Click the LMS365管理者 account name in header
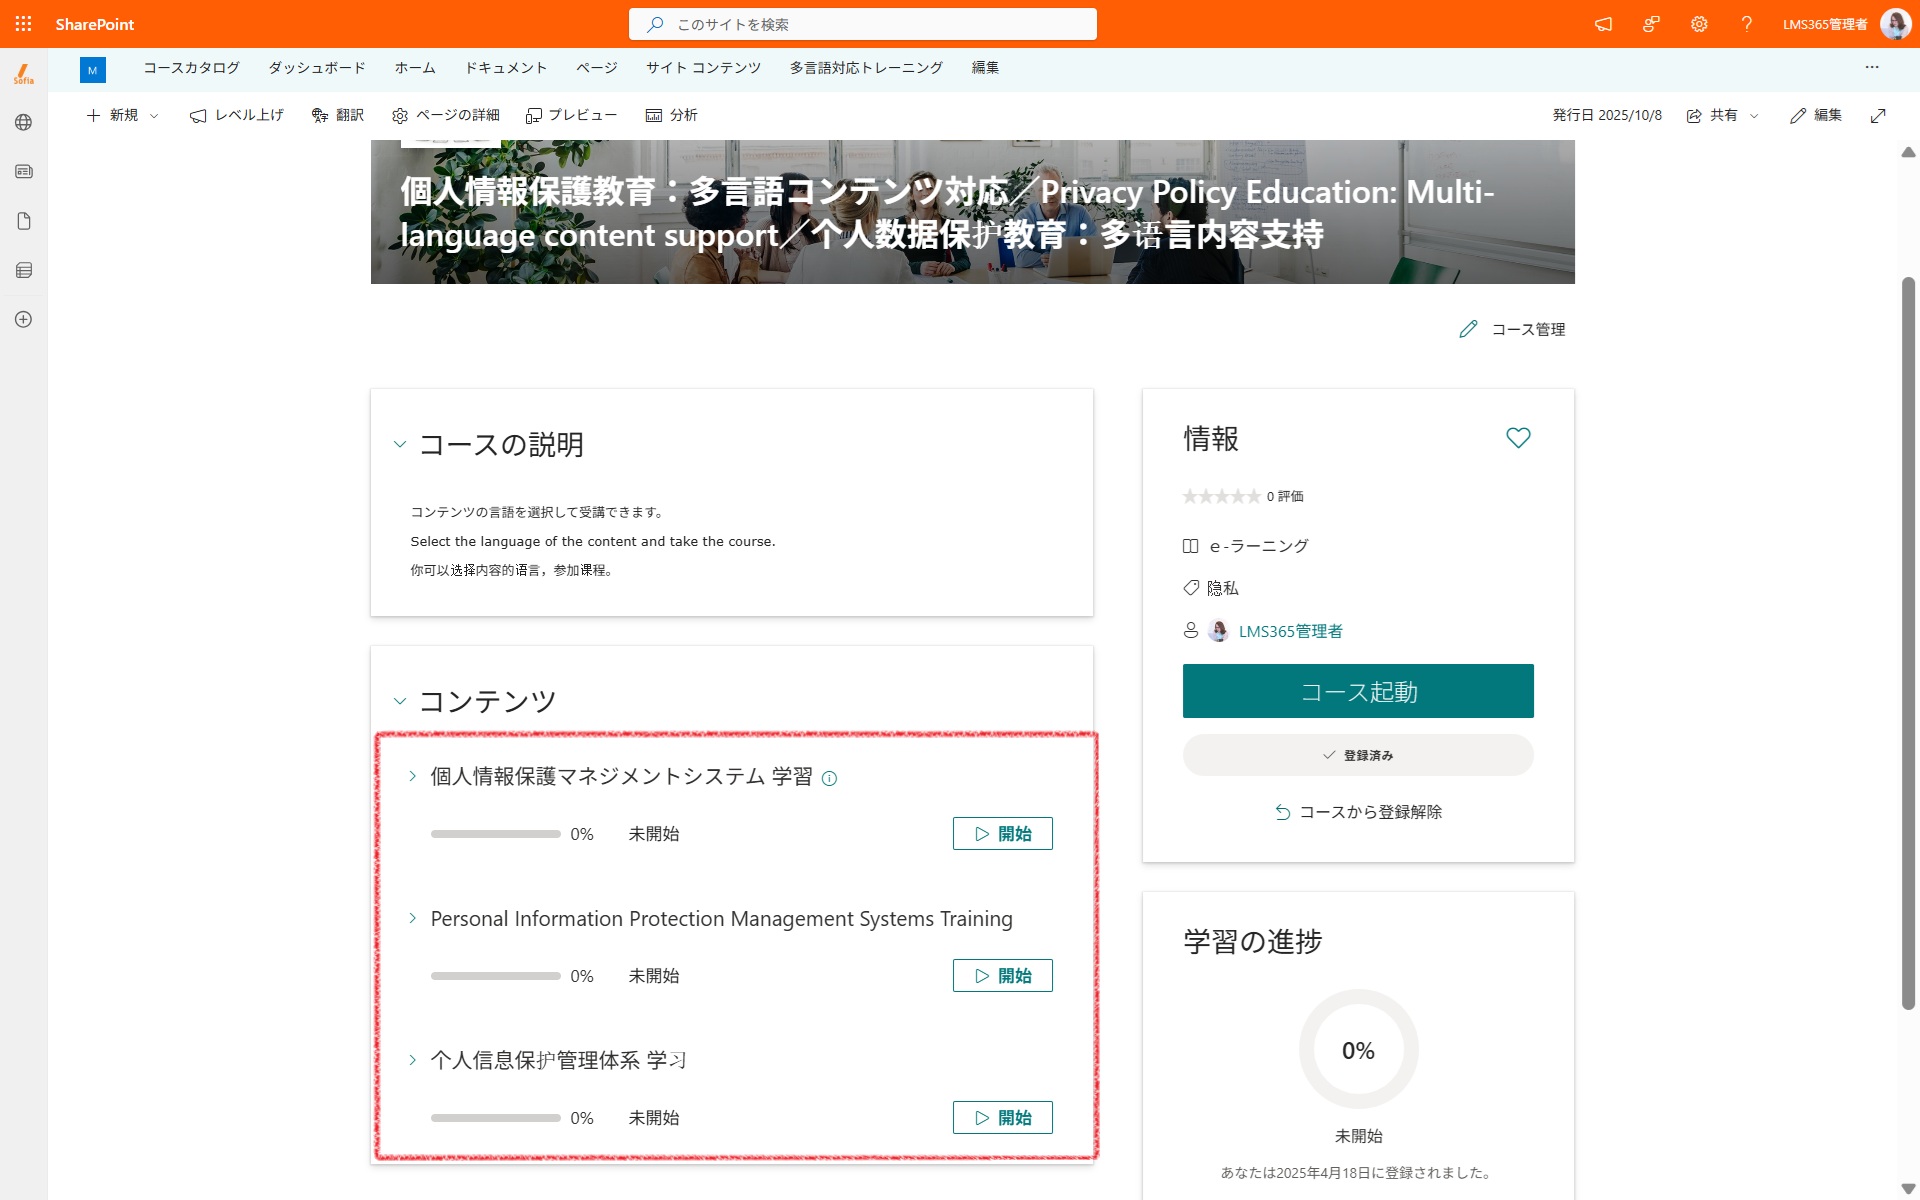 [x=1825, y=24]
